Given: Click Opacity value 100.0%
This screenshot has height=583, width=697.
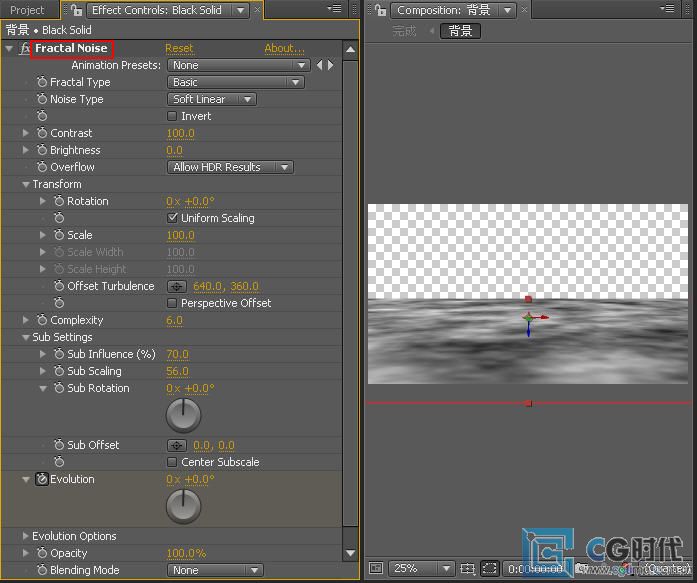Looking at the screenshot, I should point(186,553).
